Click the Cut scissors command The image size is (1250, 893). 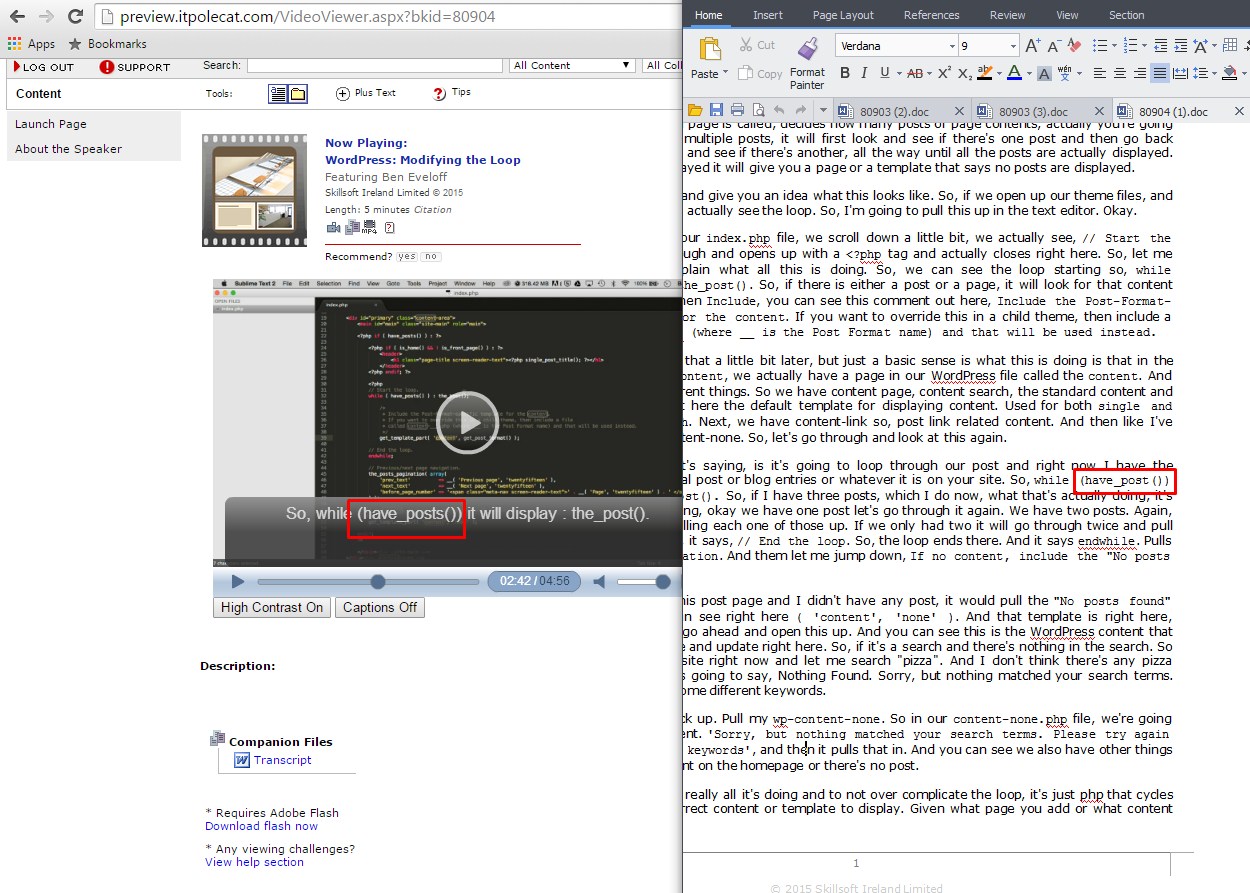757,45
